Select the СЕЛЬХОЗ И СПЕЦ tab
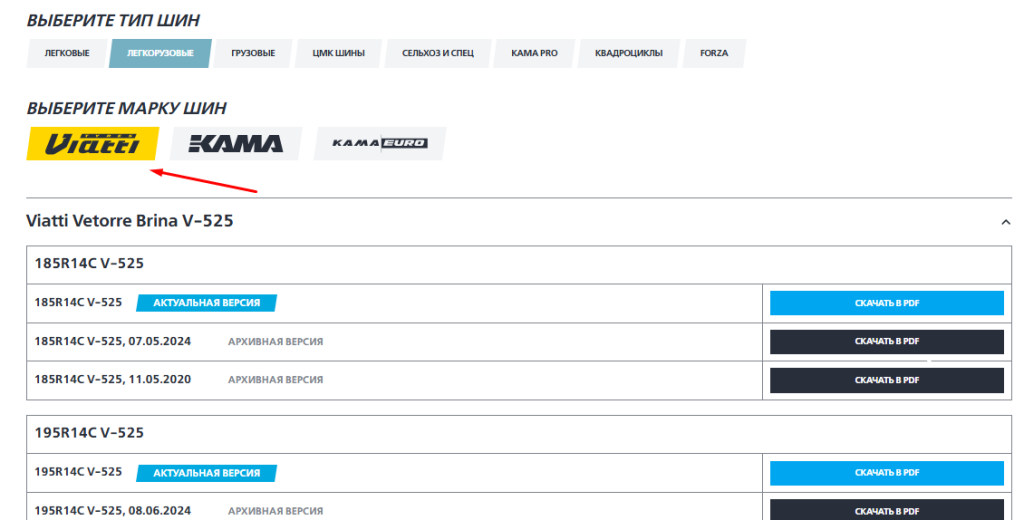Screen dimensions: 1024x520 point(438,53)
